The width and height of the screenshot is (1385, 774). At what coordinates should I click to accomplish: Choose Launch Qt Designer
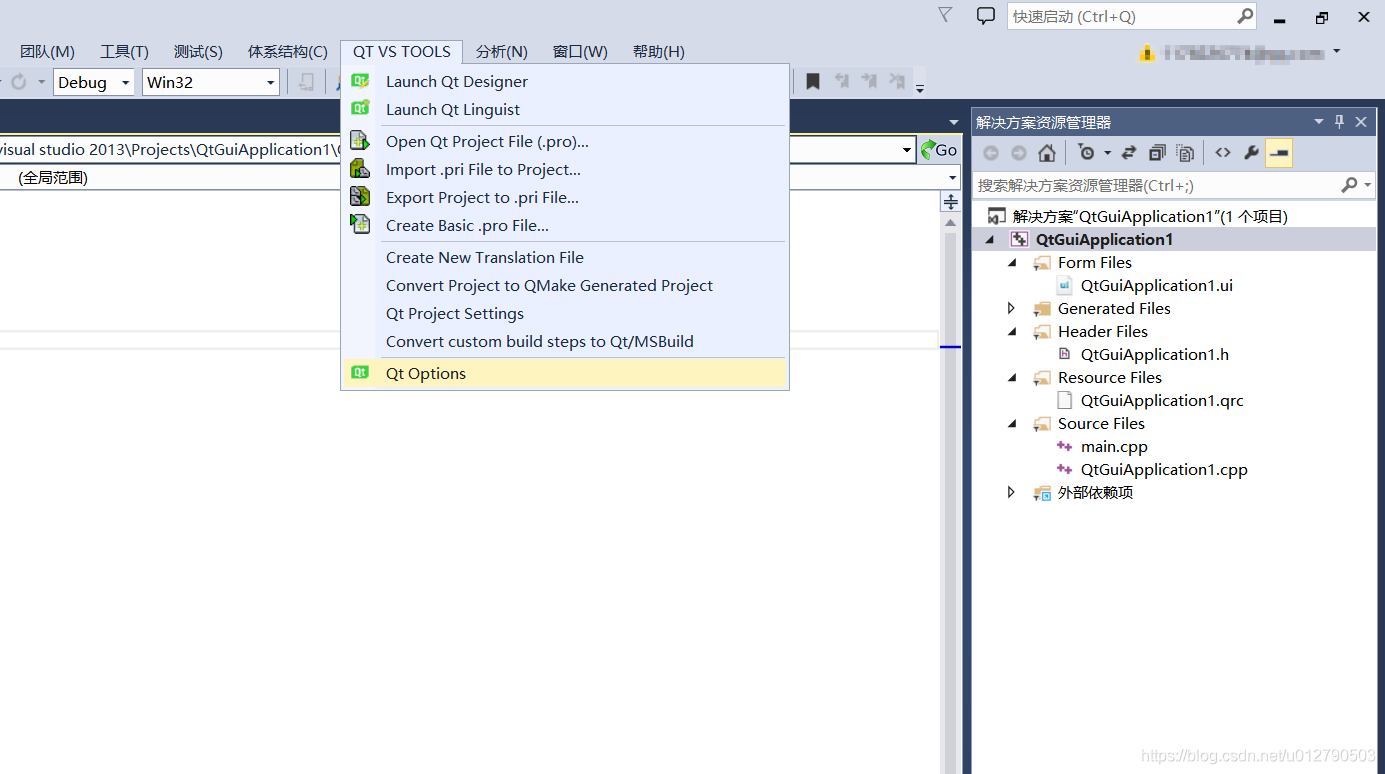pyautogui.click(x=565, y=82)
